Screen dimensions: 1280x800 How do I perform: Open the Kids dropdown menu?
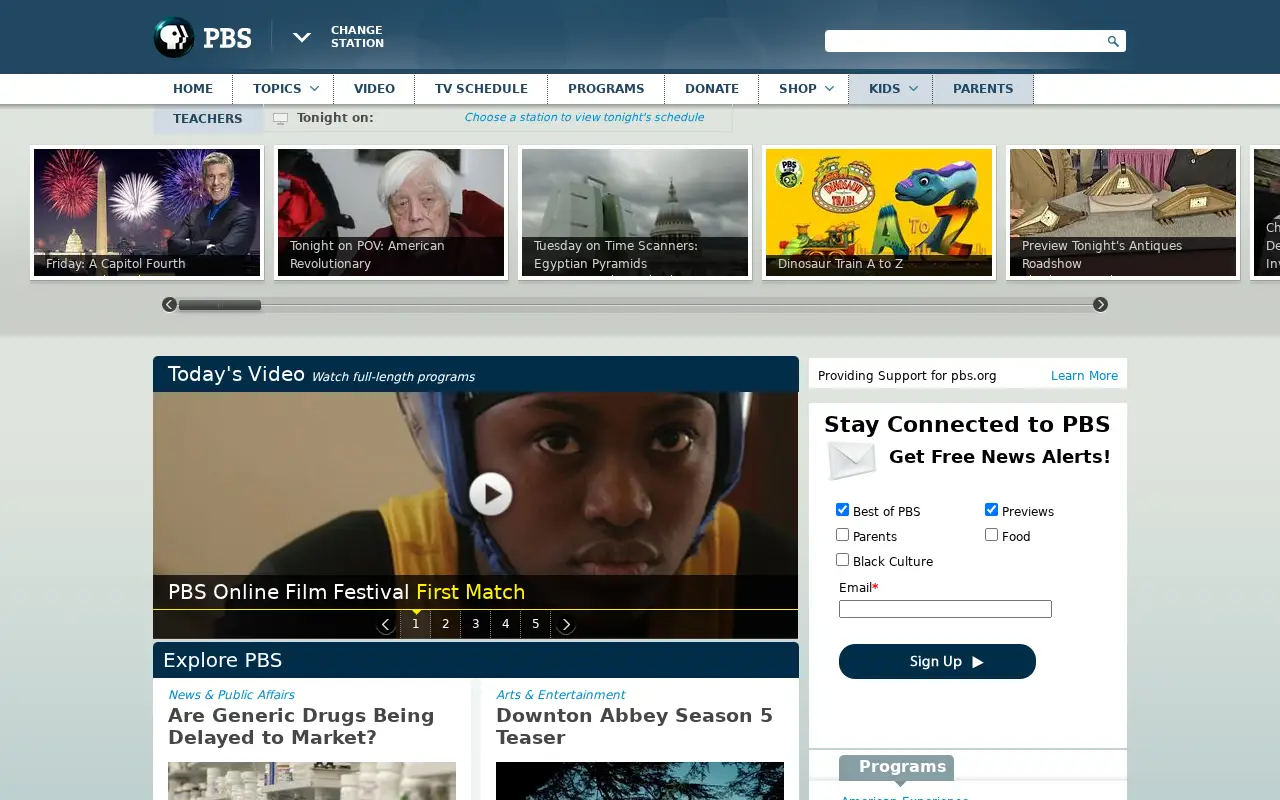(891, 89)
